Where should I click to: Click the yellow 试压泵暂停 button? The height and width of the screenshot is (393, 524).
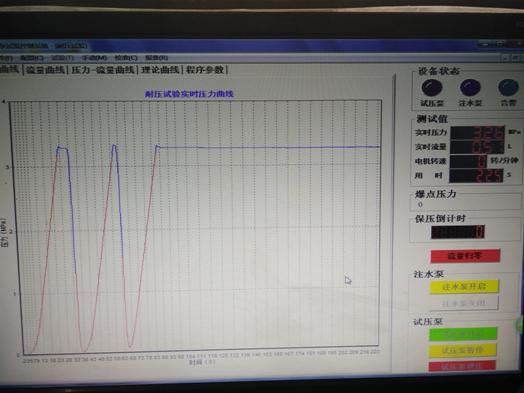(463, 350)
